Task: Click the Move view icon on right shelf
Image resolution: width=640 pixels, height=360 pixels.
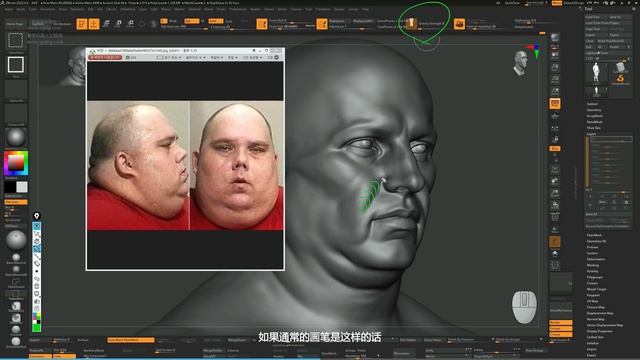Action: pyautogui.click(x=555, y=181)
